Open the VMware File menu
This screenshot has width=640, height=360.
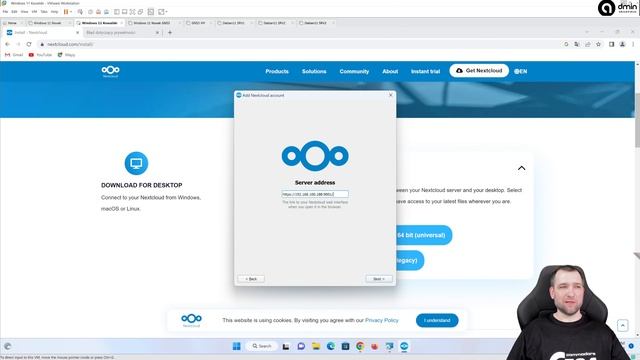tap(5, 12)
